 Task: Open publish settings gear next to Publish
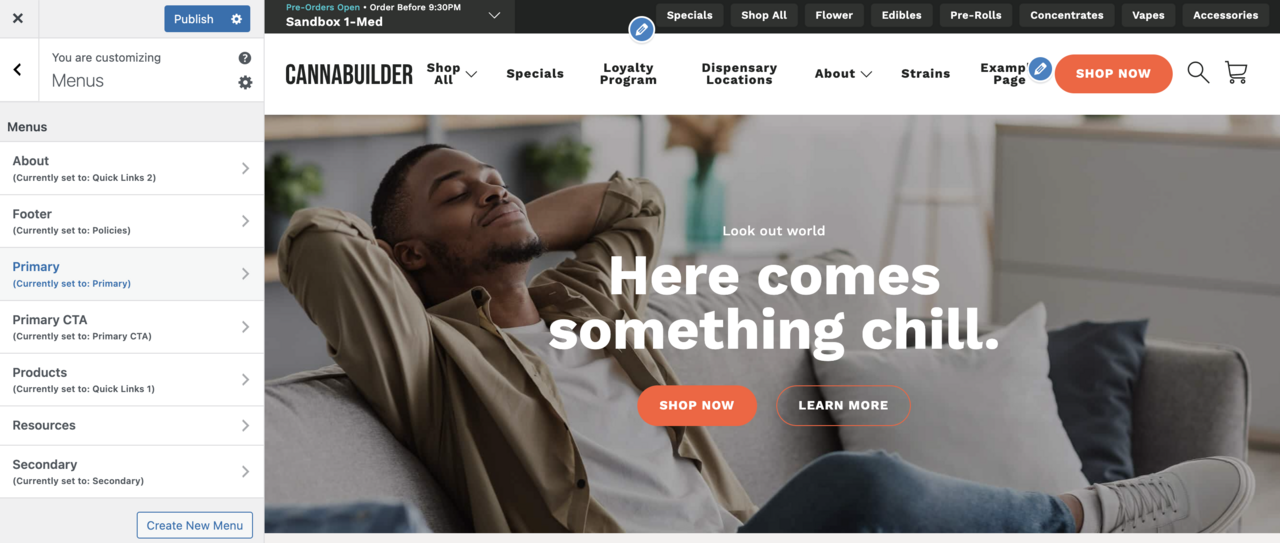point(236,19)
